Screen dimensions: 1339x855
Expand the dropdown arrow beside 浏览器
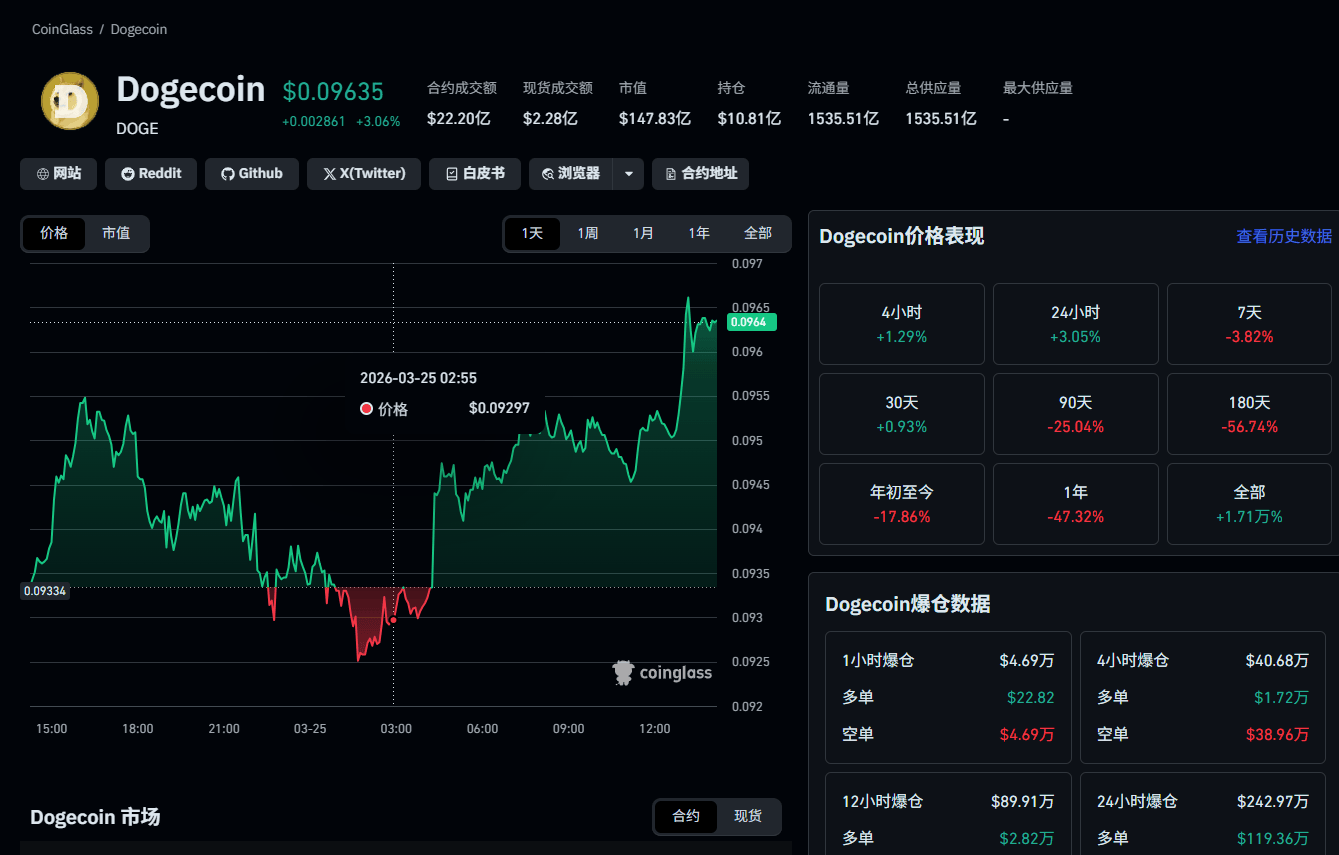coord(628,174)
